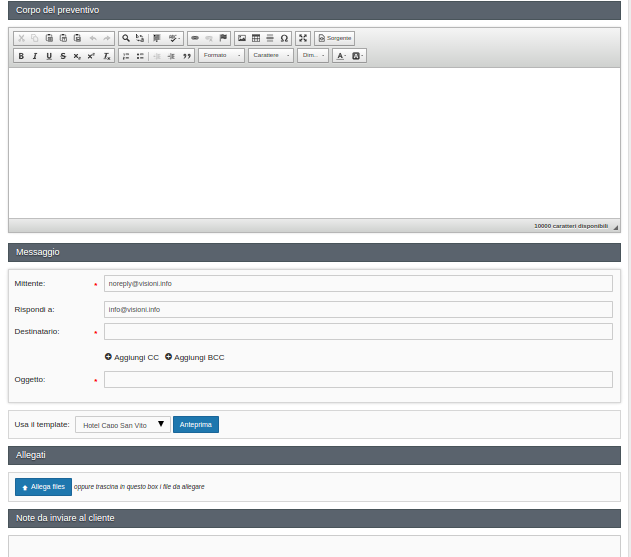This screenshot has width=631, height=557.
Task: Click the Aggiungi BCC link
Action: coord(195,357)
